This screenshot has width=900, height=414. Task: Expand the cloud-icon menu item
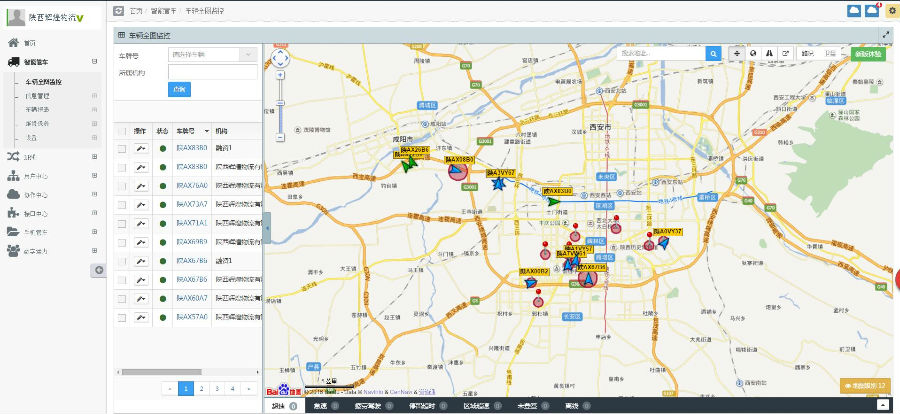[x=94, y=195]
